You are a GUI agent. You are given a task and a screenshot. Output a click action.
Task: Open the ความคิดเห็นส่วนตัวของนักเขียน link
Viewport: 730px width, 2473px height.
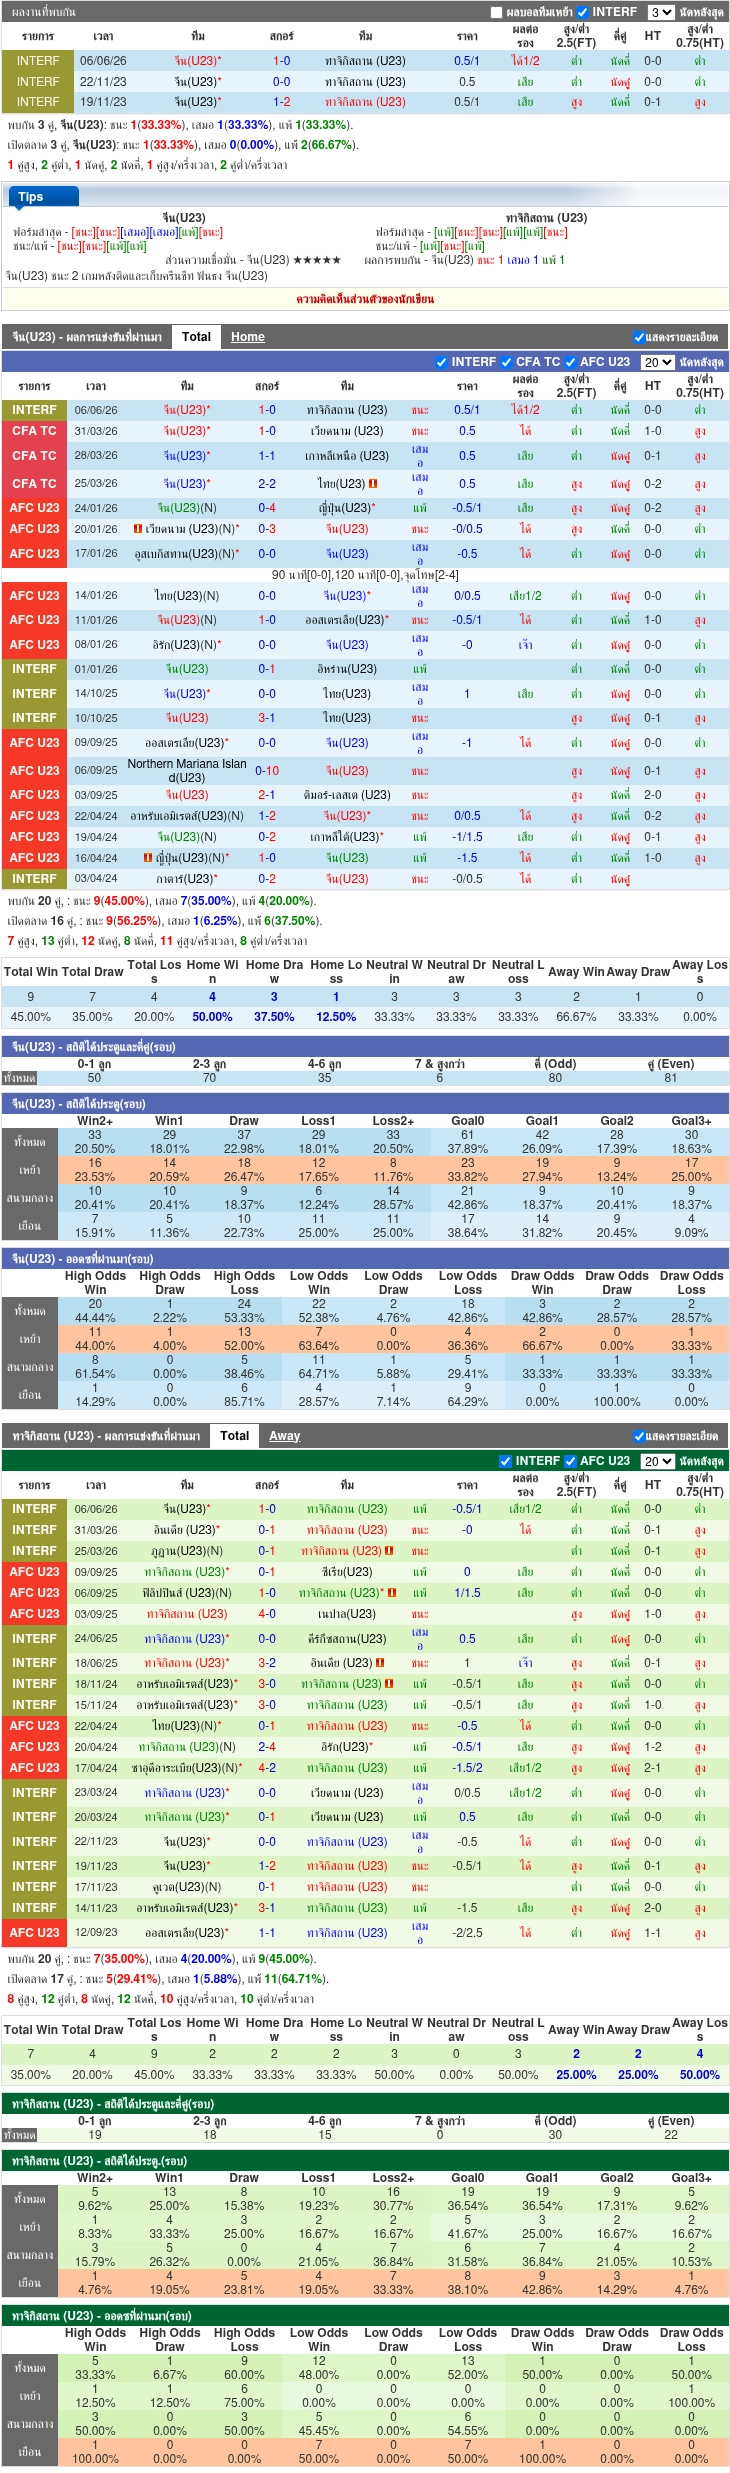[x=365, y=299]
